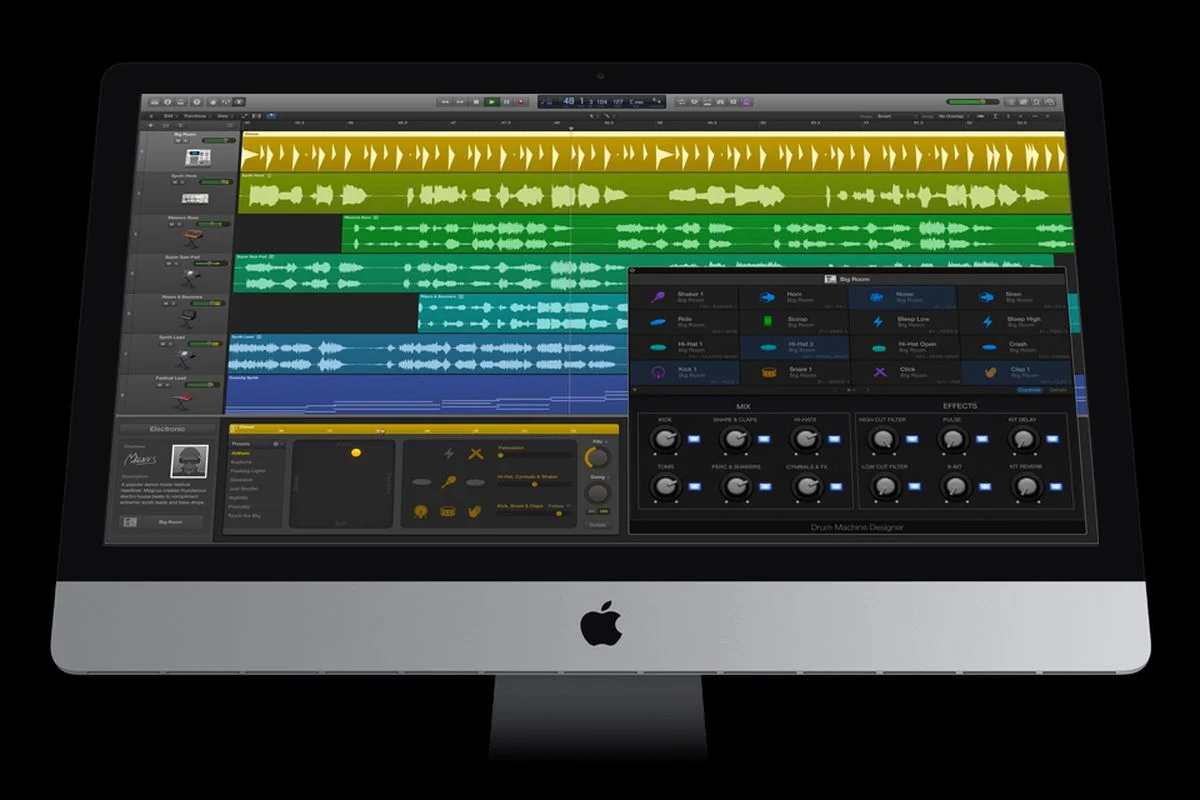This screenshot has height=800, width=1200.
Task: Open the View dropdown in the tracks area
Action: point(221,116)
